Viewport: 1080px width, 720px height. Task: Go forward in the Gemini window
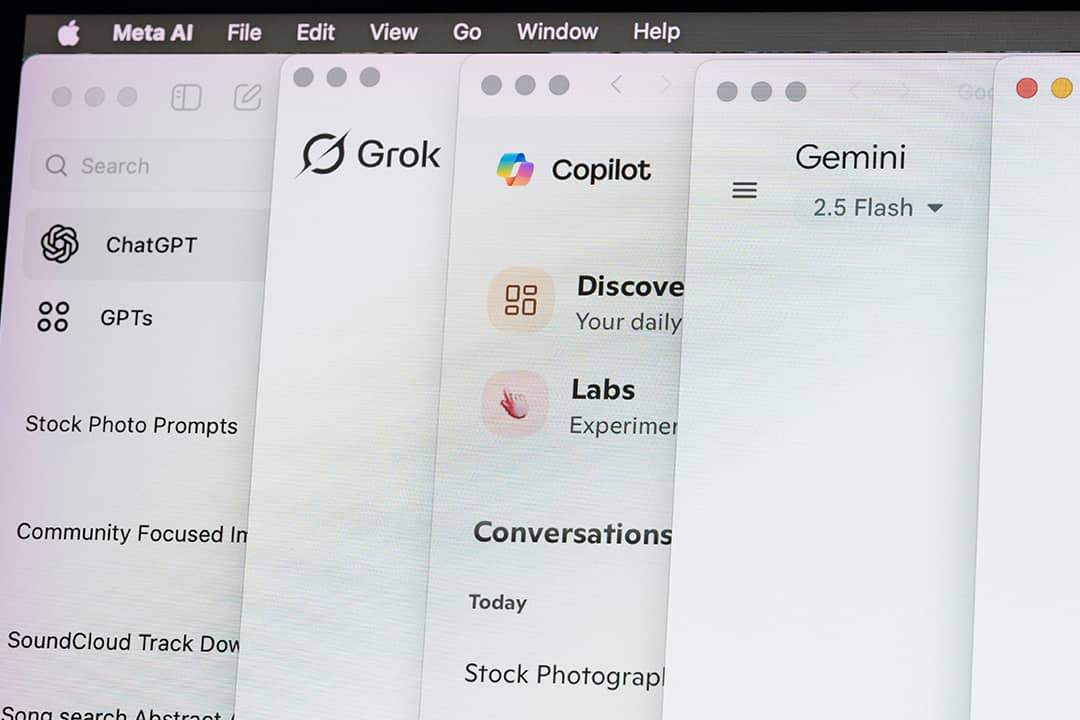[x=904, y=91]
